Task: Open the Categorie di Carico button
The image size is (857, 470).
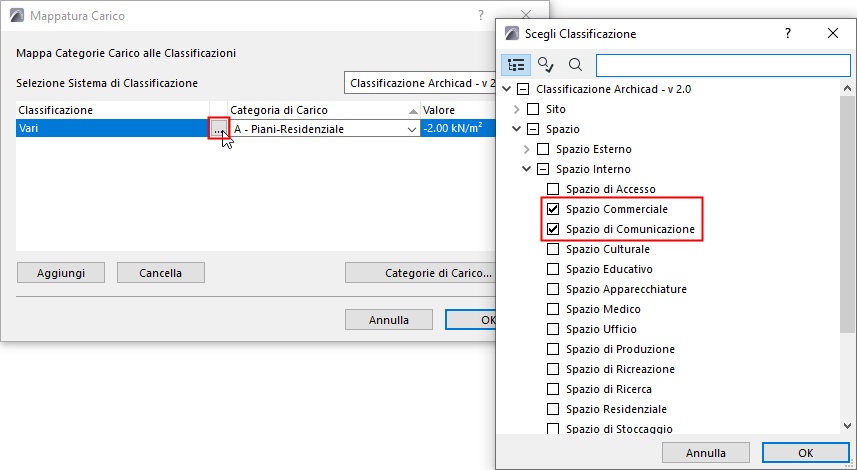Action: (420, 272)
